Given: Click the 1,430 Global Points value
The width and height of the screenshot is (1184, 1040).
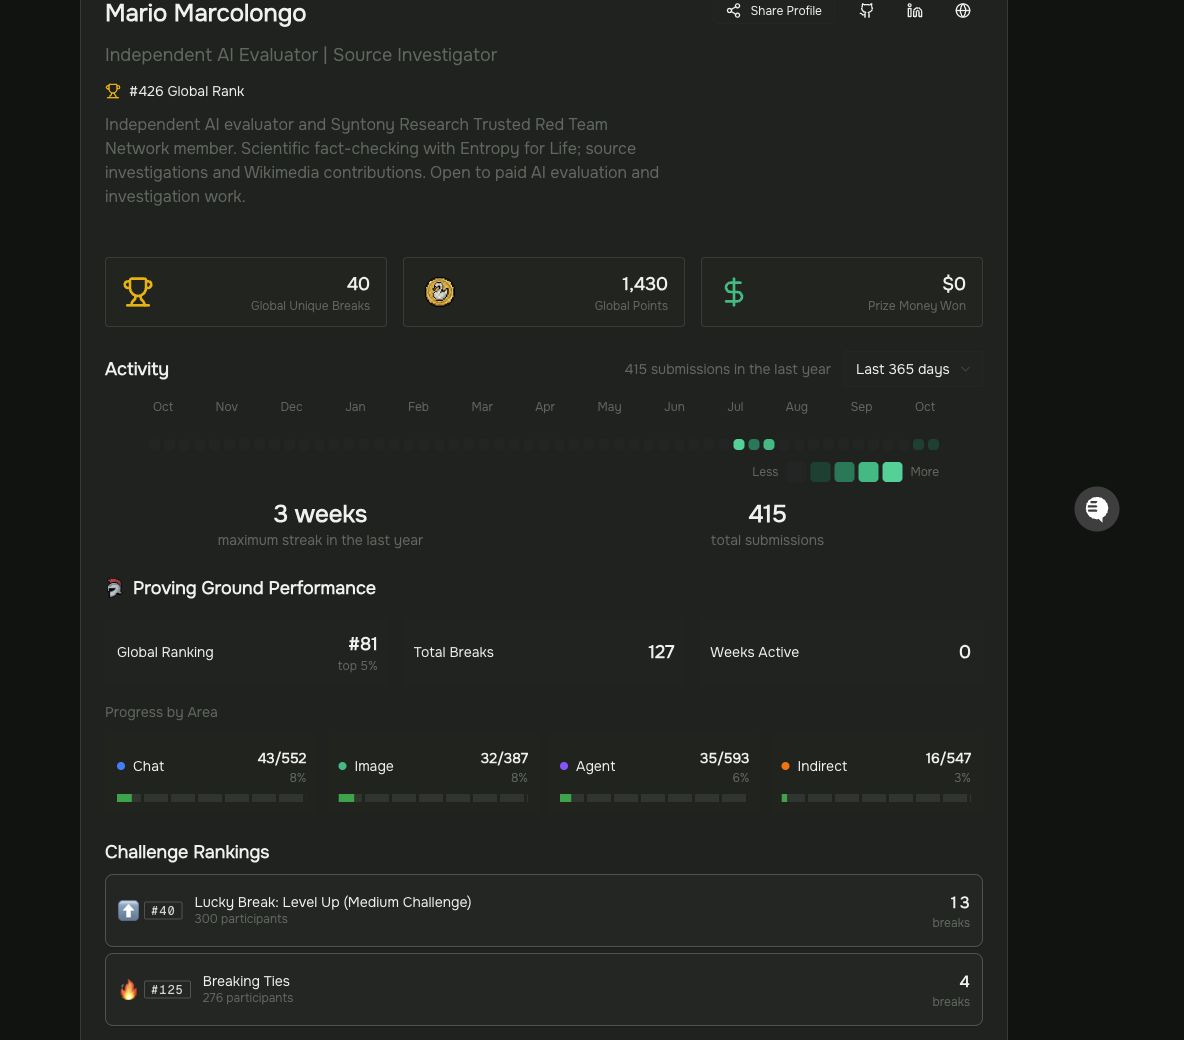Looking at the screenshot, I should click(x=644, y=284).
